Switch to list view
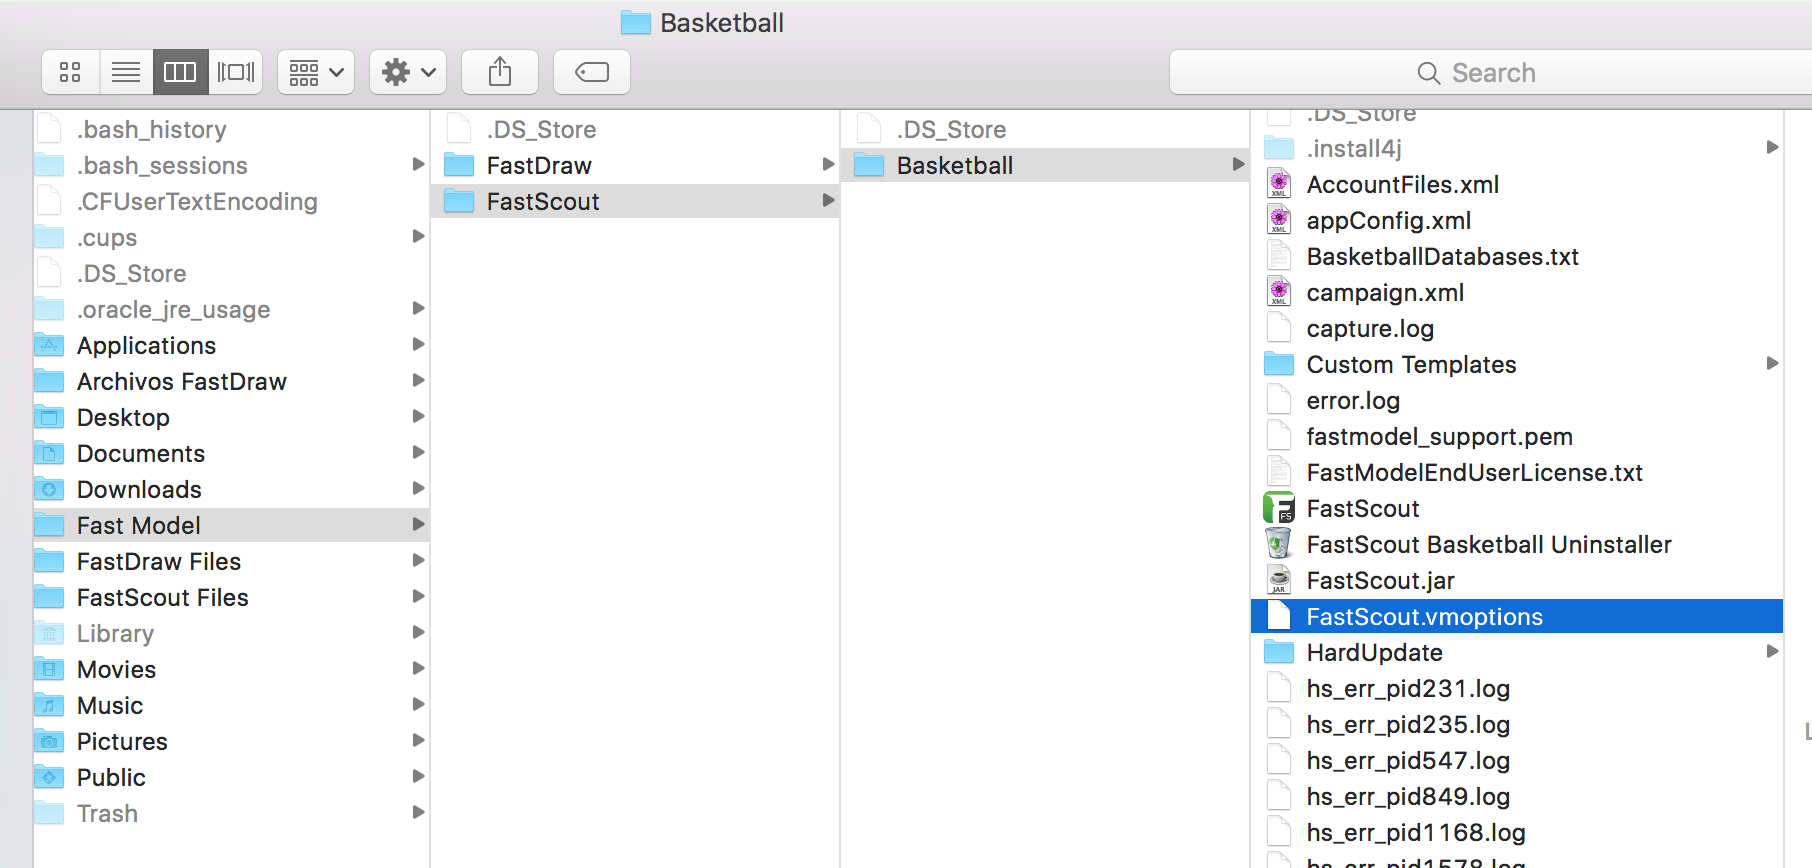Viewport: 1812px width, 868px height. click(126, 72)
